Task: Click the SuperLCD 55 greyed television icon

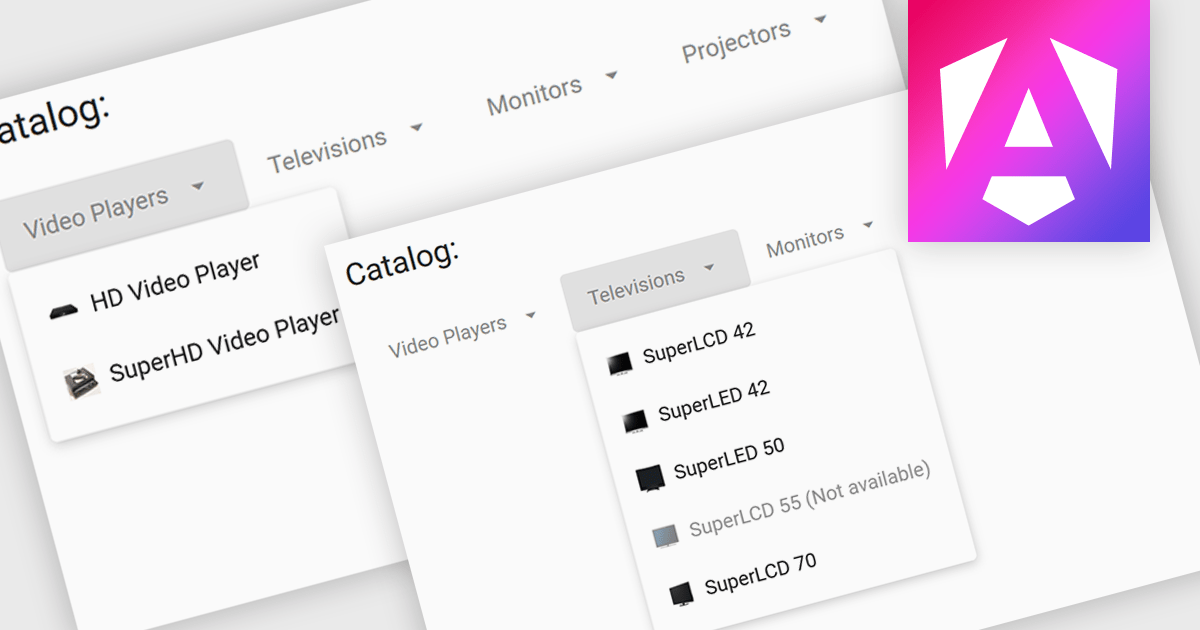Action: [x=665, y=536]
